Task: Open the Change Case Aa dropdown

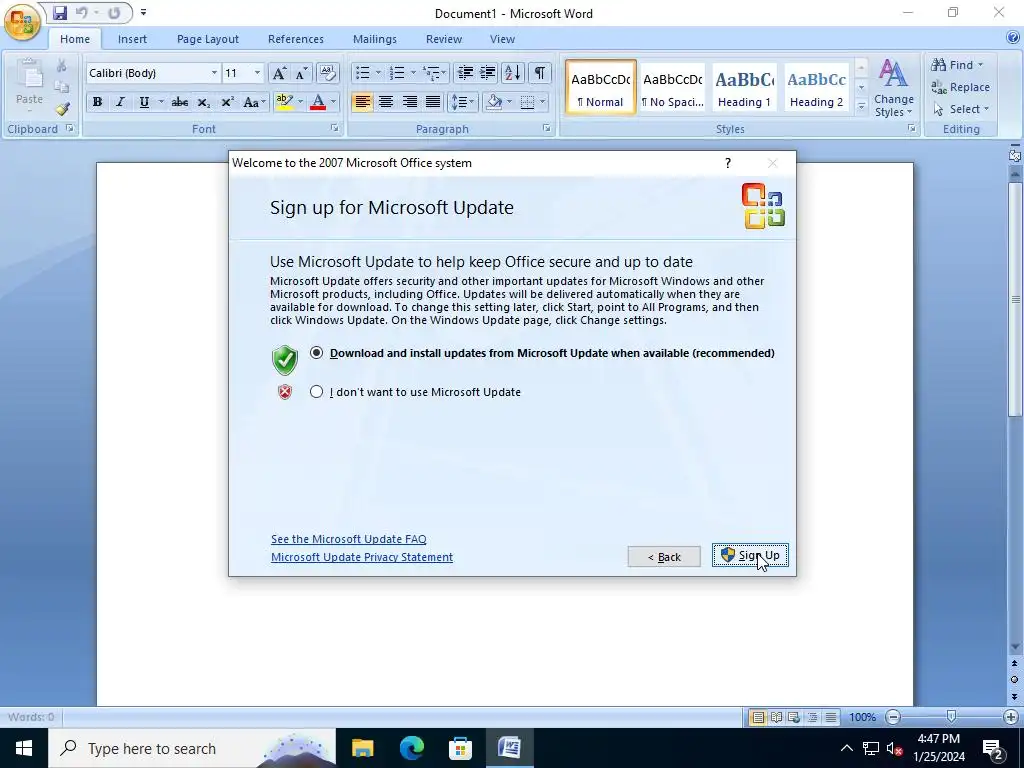Action: pyautogui.click(x=253, y=102)
